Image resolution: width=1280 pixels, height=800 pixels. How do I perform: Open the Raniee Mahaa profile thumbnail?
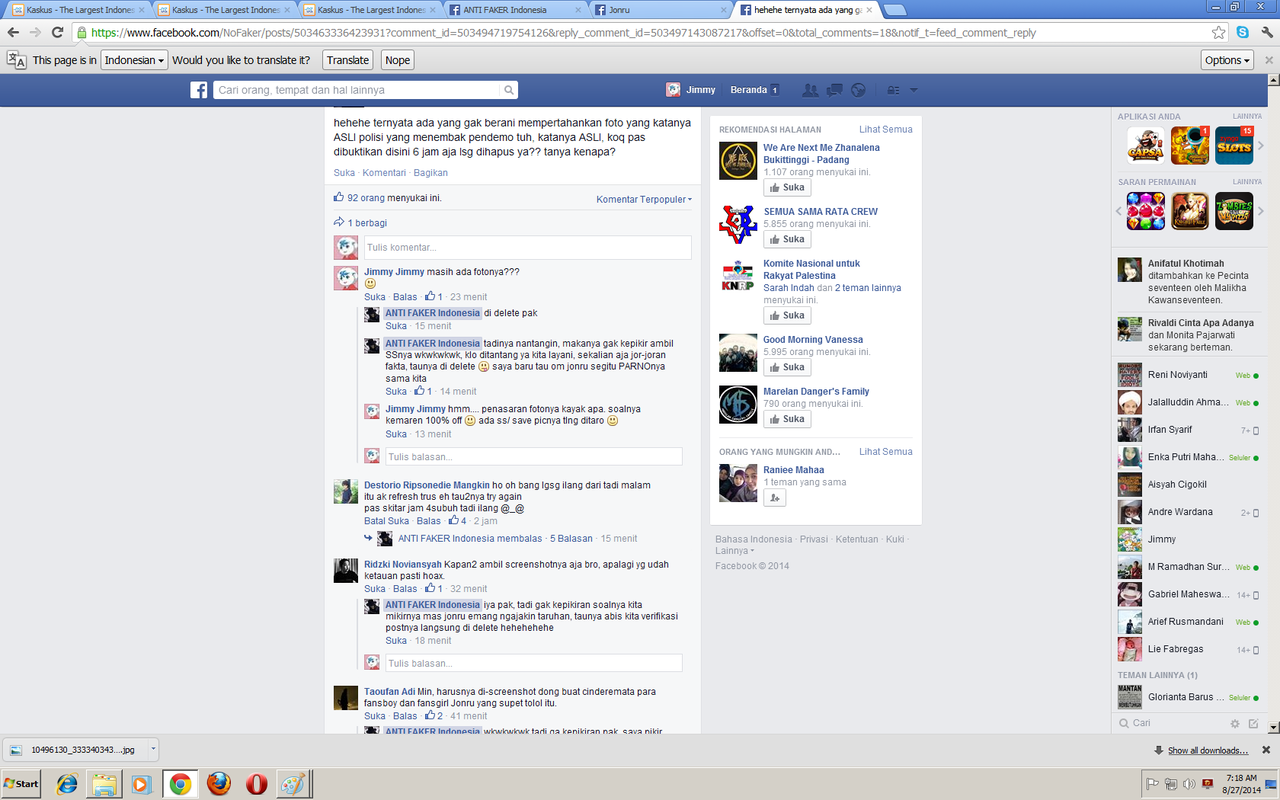click(738, 483)
